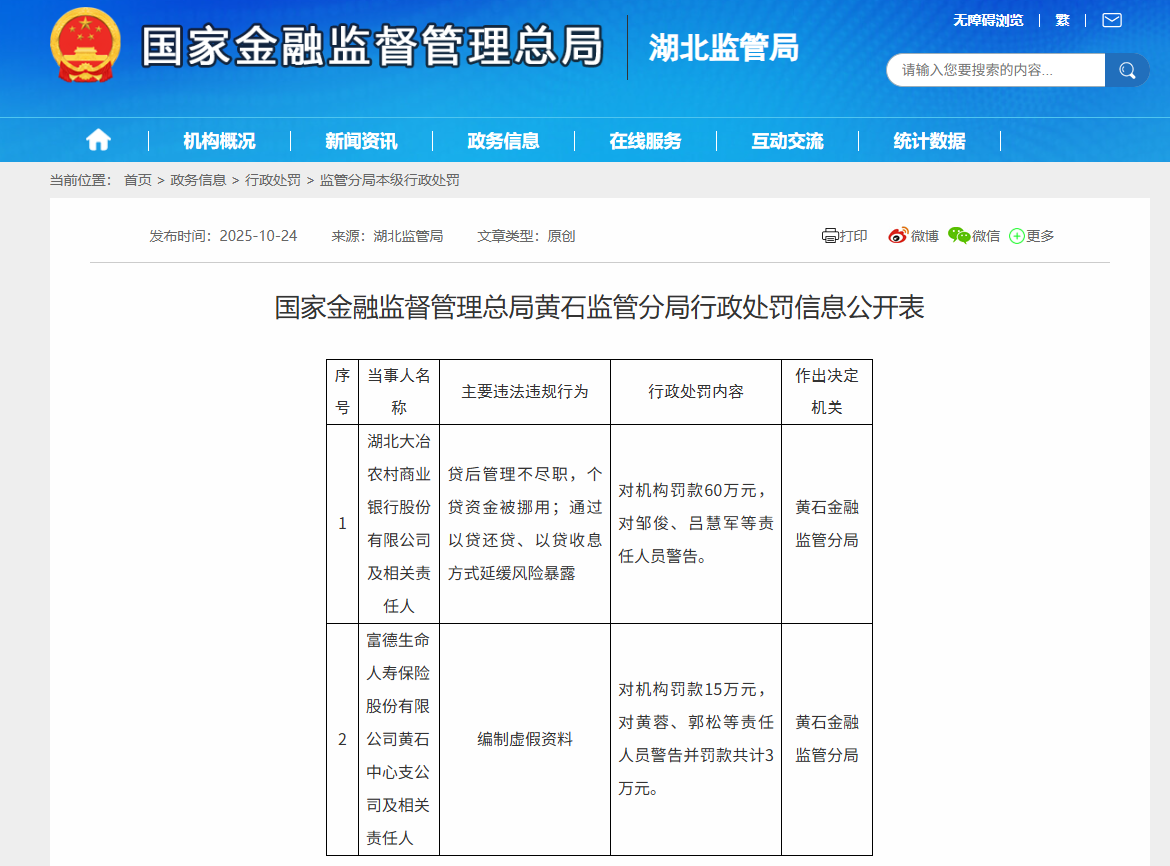Open the 统计数据 navigation menu
Image resolution: width=1170 pixels, height=866 pixels.
pos(928,140)
